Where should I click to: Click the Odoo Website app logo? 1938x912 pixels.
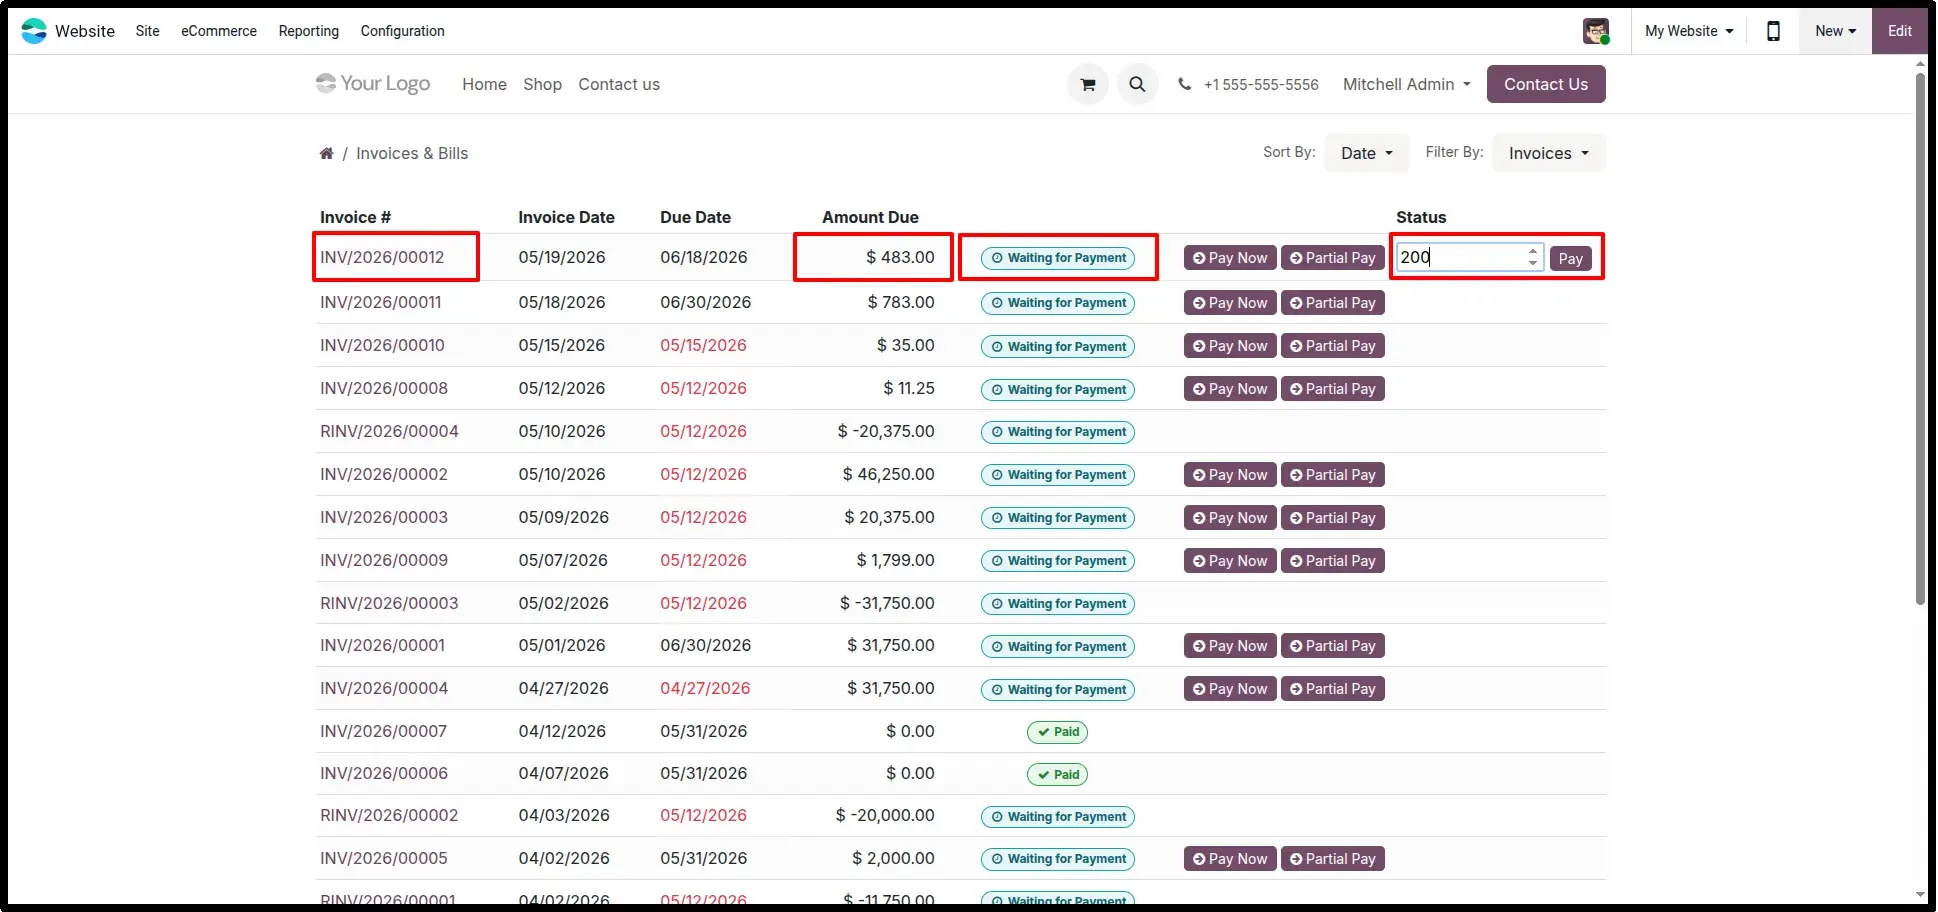pos(34,31)
